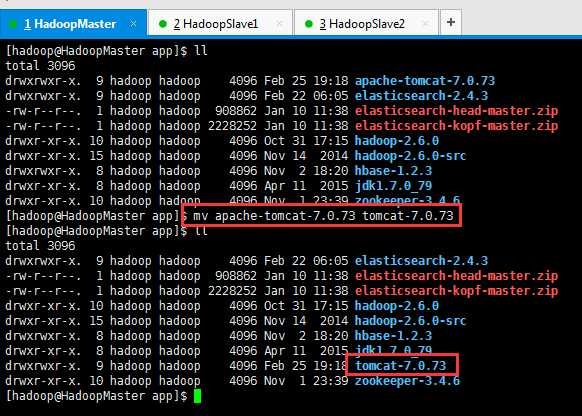Switch to the HadoopSlave2 session tab
The height and width of the screenshot is (416, 582).
(366, 24)
